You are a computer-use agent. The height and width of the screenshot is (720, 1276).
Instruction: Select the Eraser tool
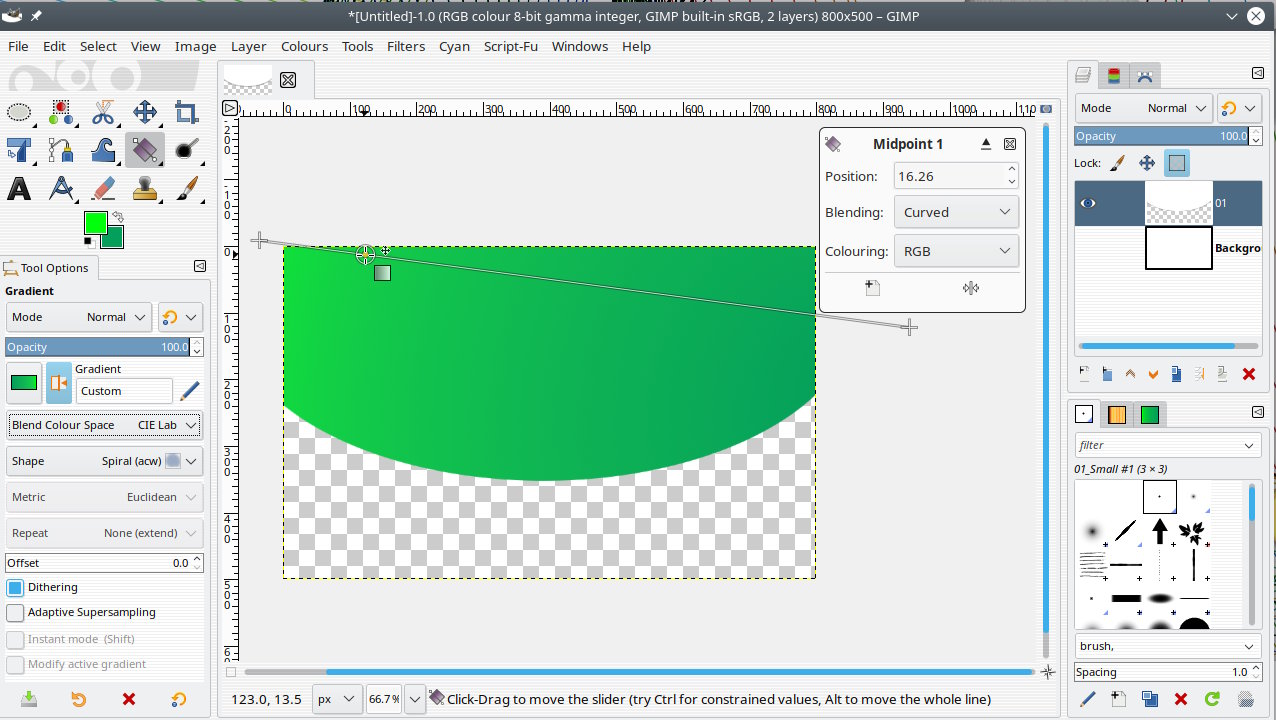click(x=103, y=188)
